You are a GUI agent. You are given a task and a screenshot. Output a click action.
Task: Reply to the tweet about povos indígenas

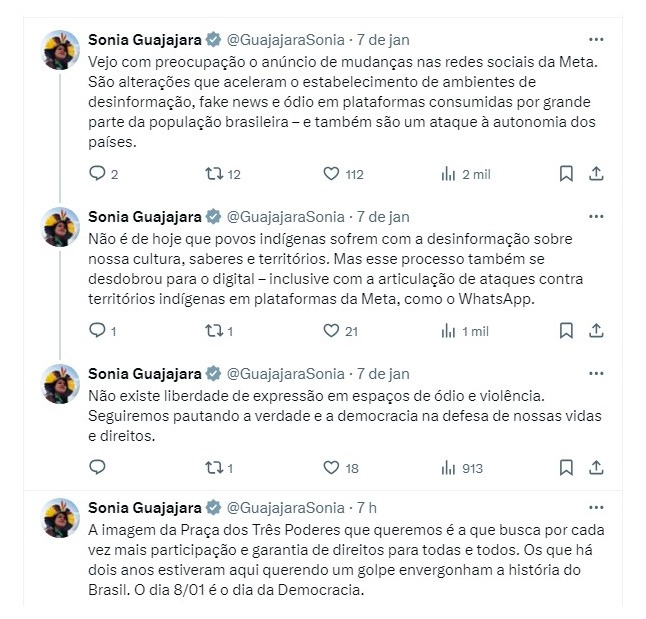click(97, 331)
